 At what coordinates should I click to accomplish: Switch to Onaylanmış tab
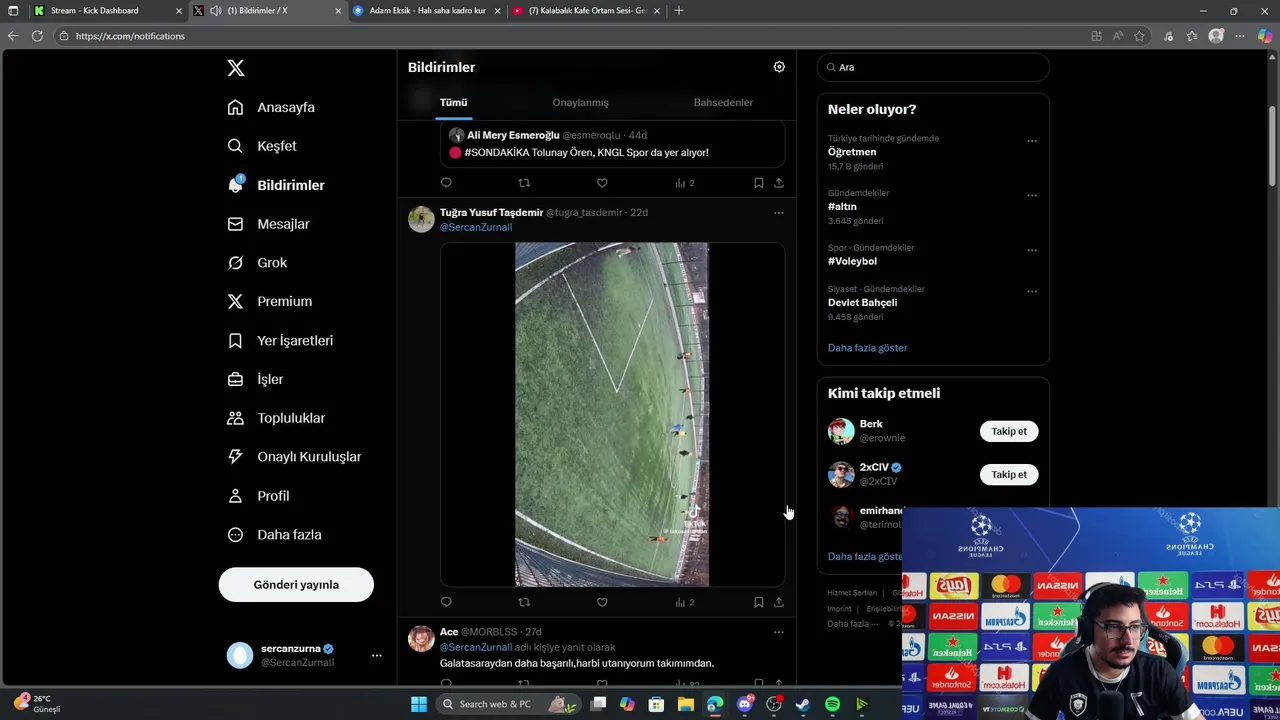(x=580, y=102)
